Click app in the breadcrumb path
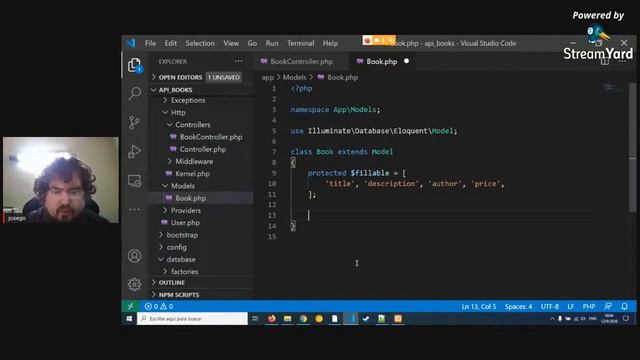This screenshot has height=360, width=640. (x=268, y=77)
